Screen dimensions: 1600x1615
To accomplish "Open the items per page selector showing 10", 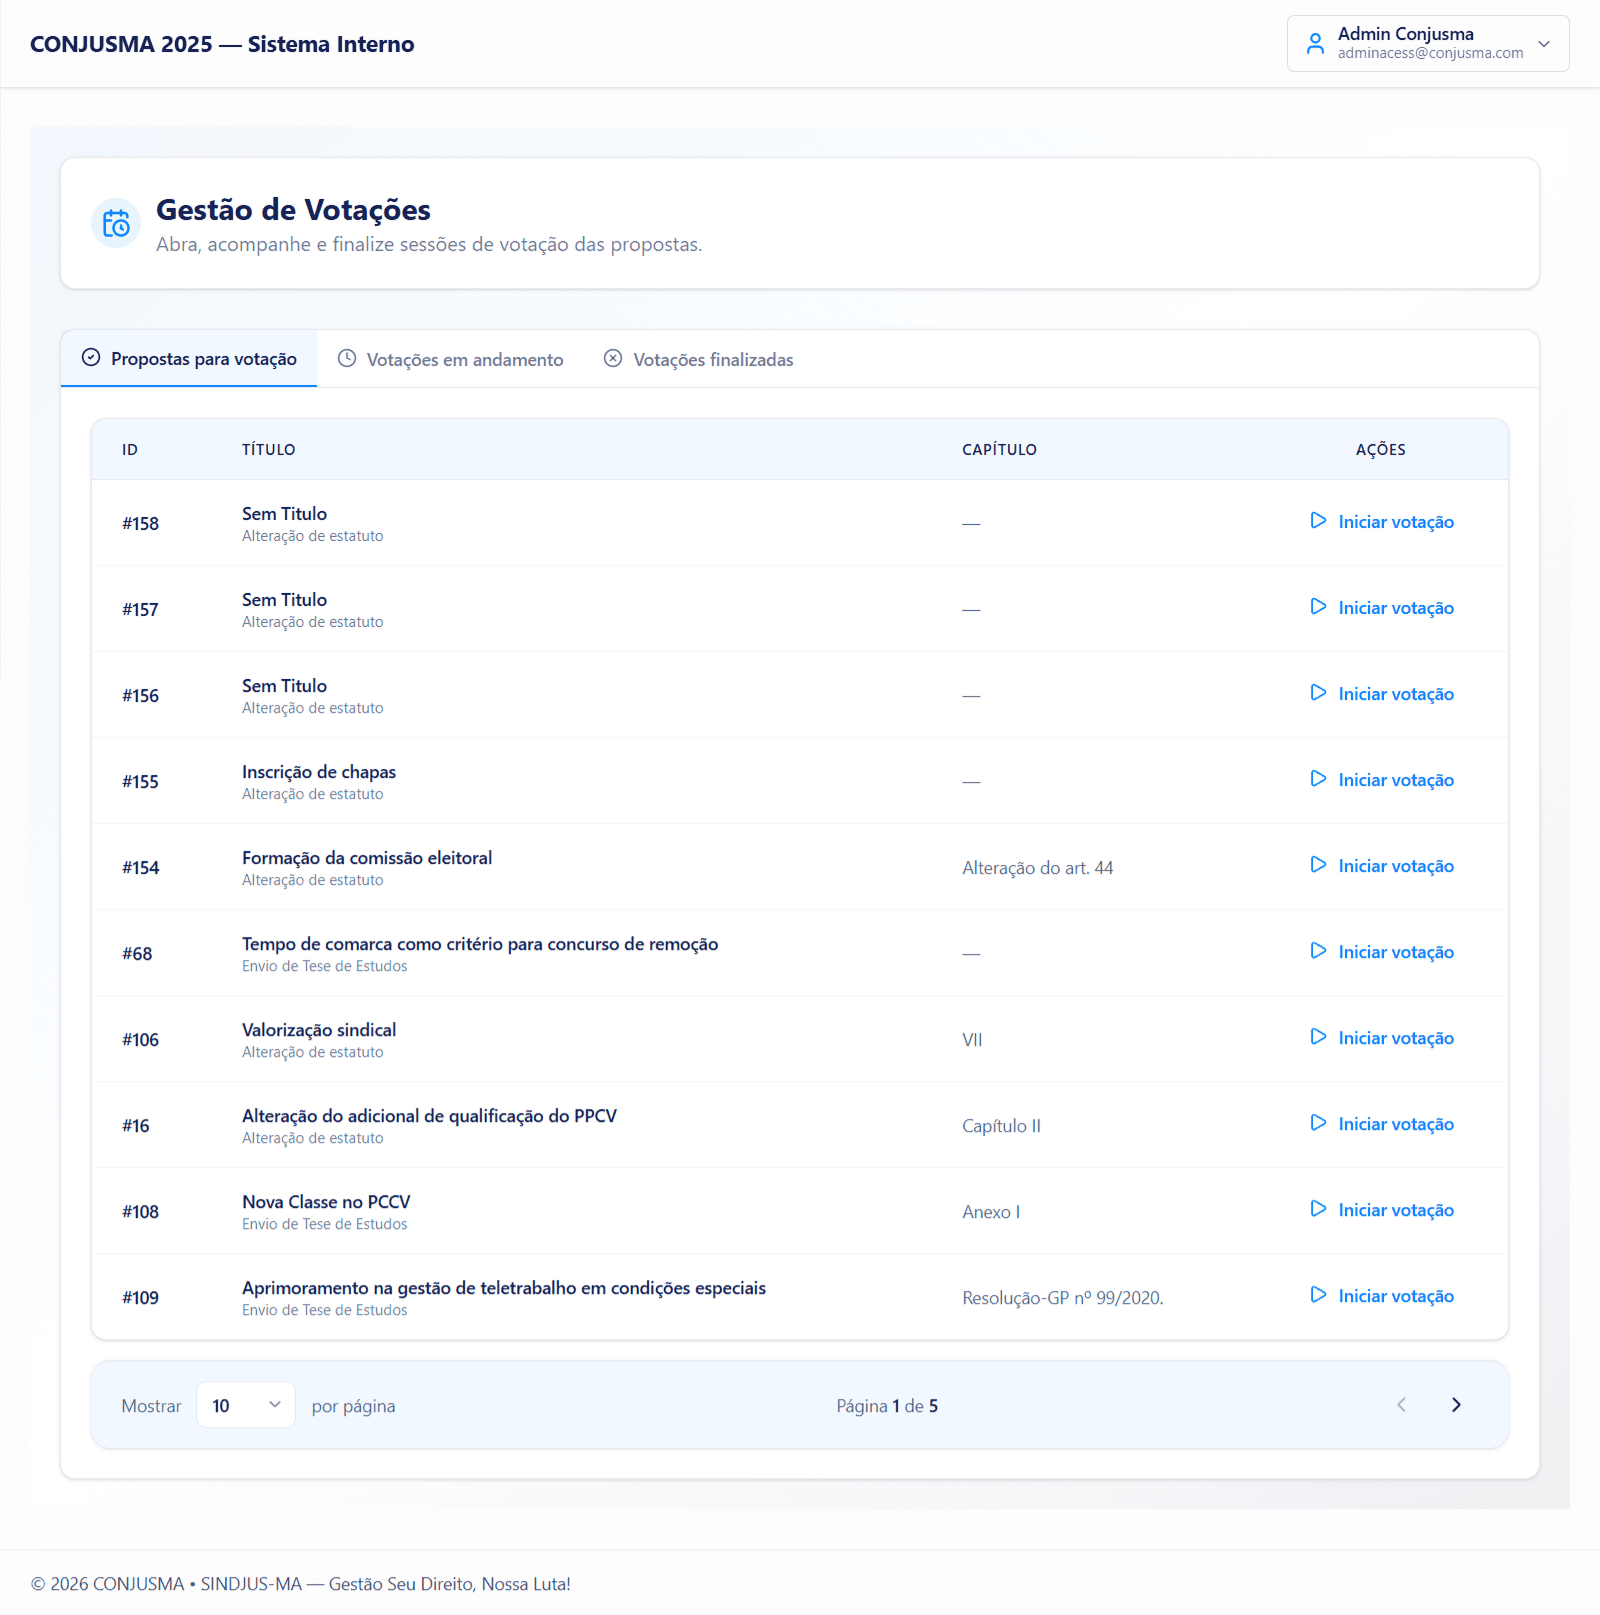I will pyautogui.click(x=245, y=1405).
